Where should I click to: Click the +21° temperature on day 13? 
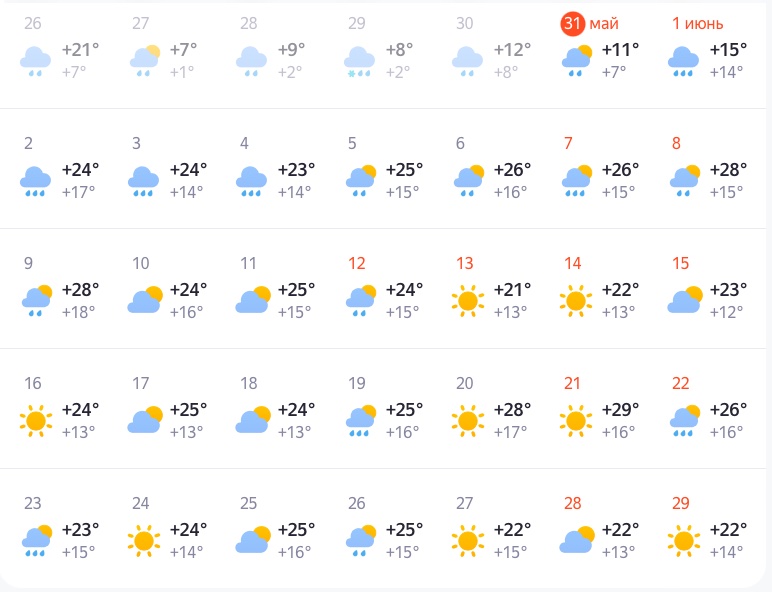click(512, 290)
